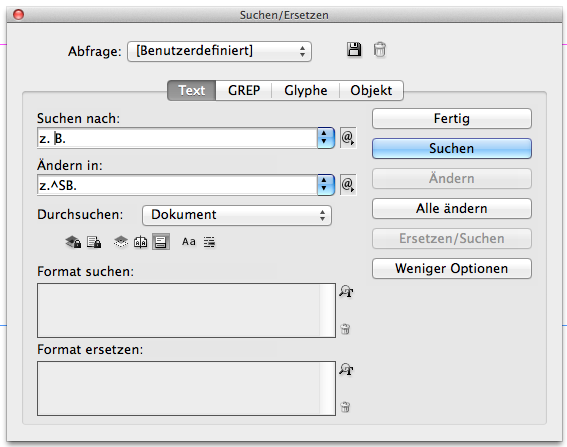567x447 pixels.
Task: Open special characters menu for Suchen nach
Action: [x=348, y=138]
